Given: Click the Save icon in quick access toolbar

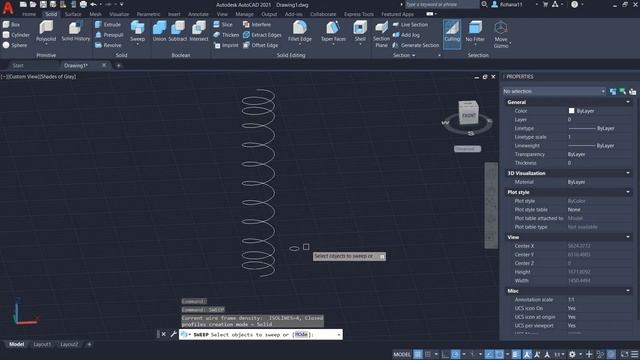Looking at the screenshot, I should click(43, 4).
